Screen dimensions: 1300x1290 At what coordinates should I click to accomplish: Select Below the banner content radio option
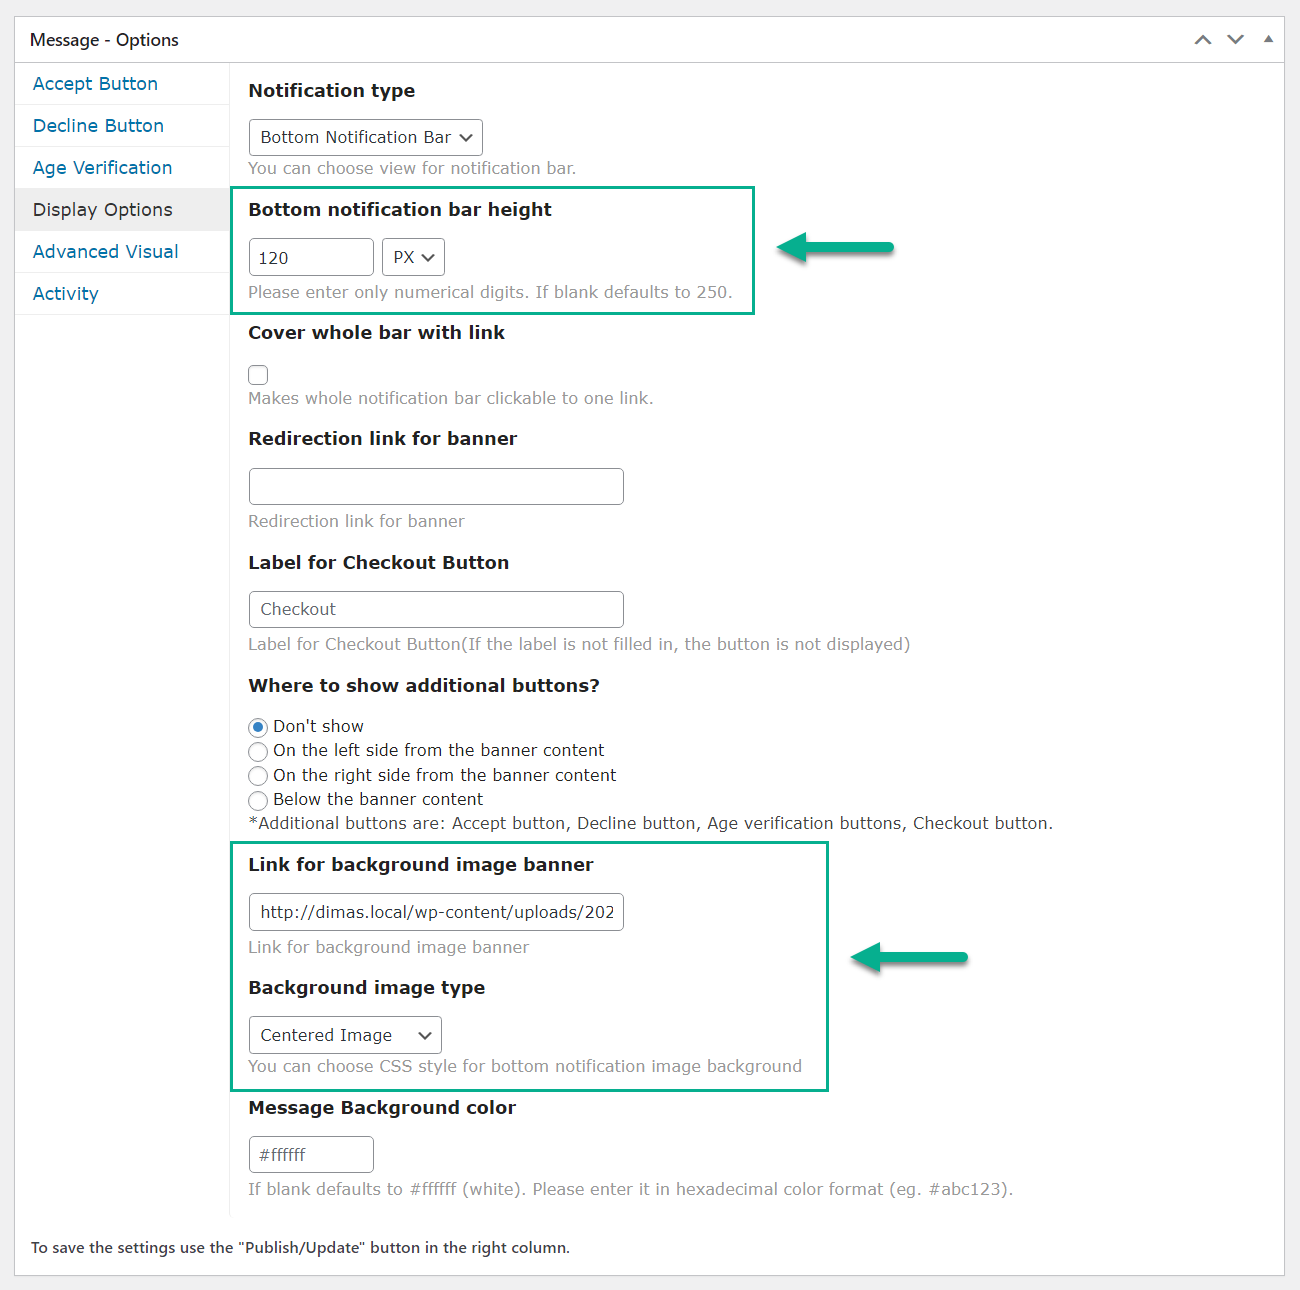pyautogui.click(x=258, y=800)
